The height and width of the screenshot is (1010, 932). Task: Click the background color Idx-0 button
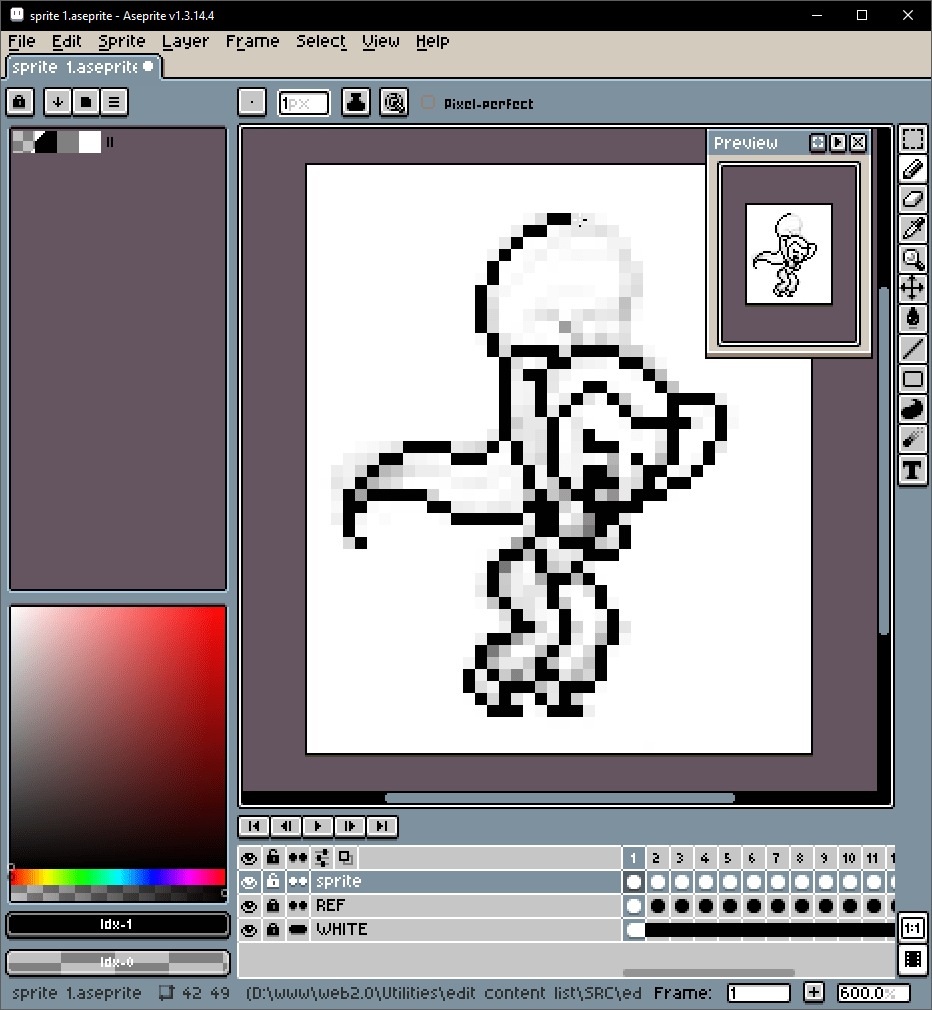pos(117,962)
